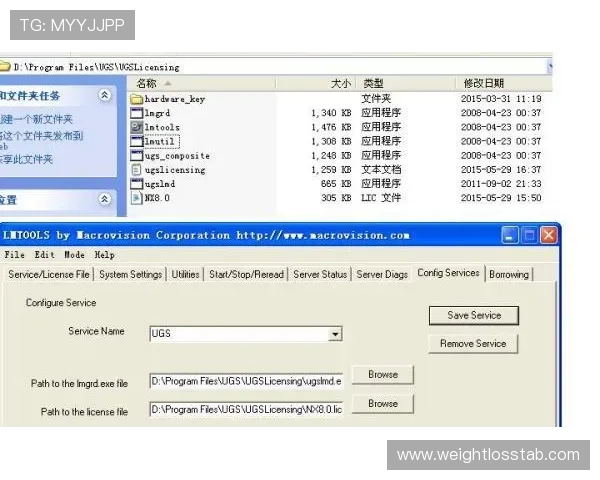Select the NX8.0 LIC file icon
This screenshot has width=600, height=480.
pos(137,198)
